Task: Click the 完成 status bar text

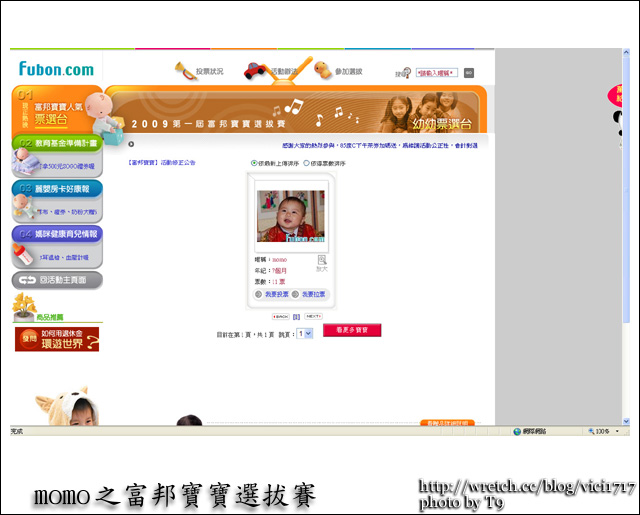Action: click(x=17, y=431)
